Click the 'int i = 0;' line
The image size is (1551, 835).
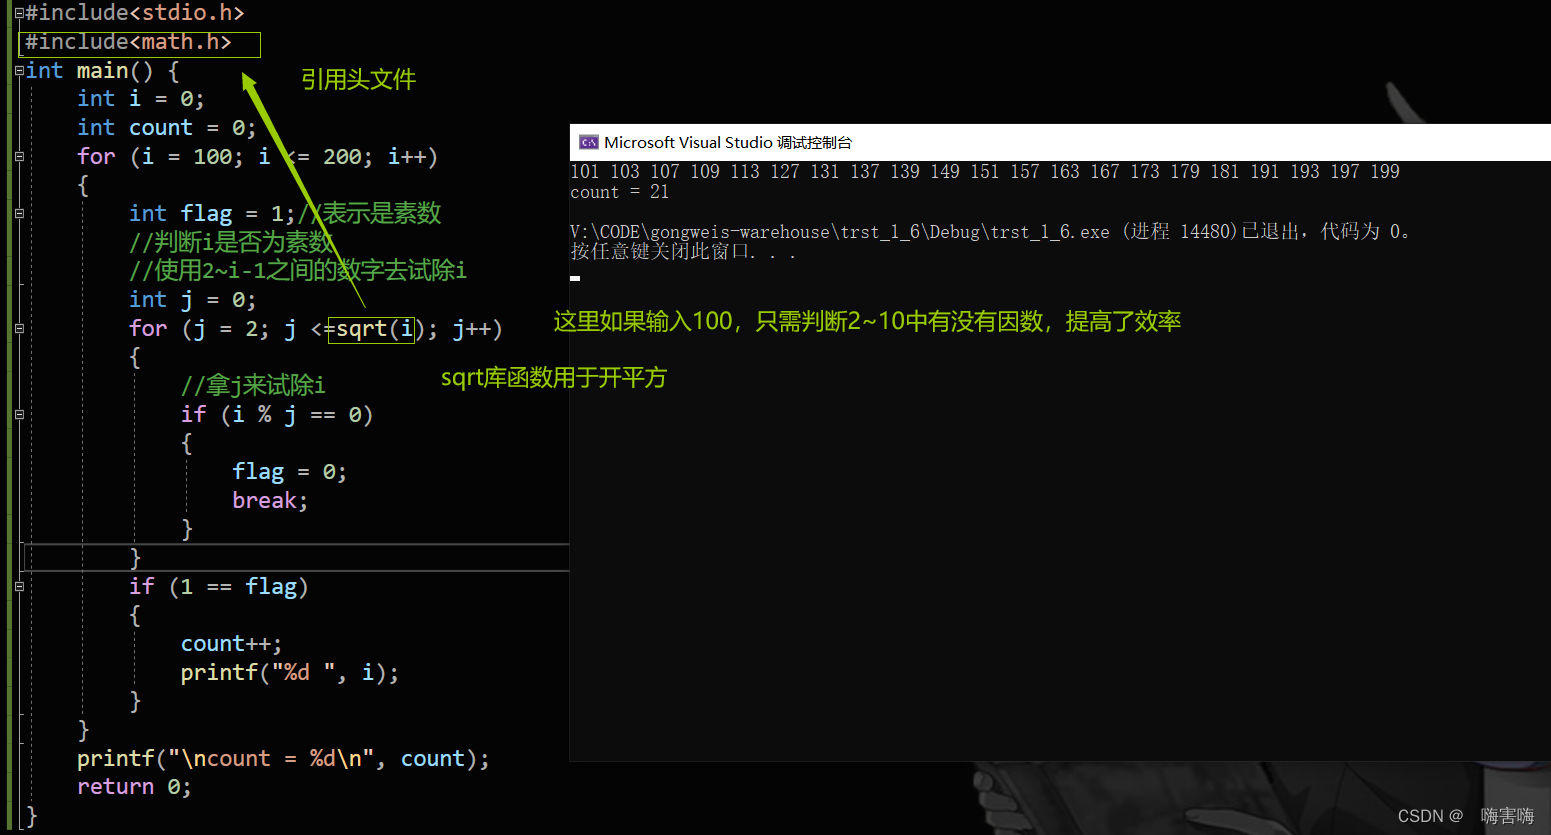tap(141, 99)
